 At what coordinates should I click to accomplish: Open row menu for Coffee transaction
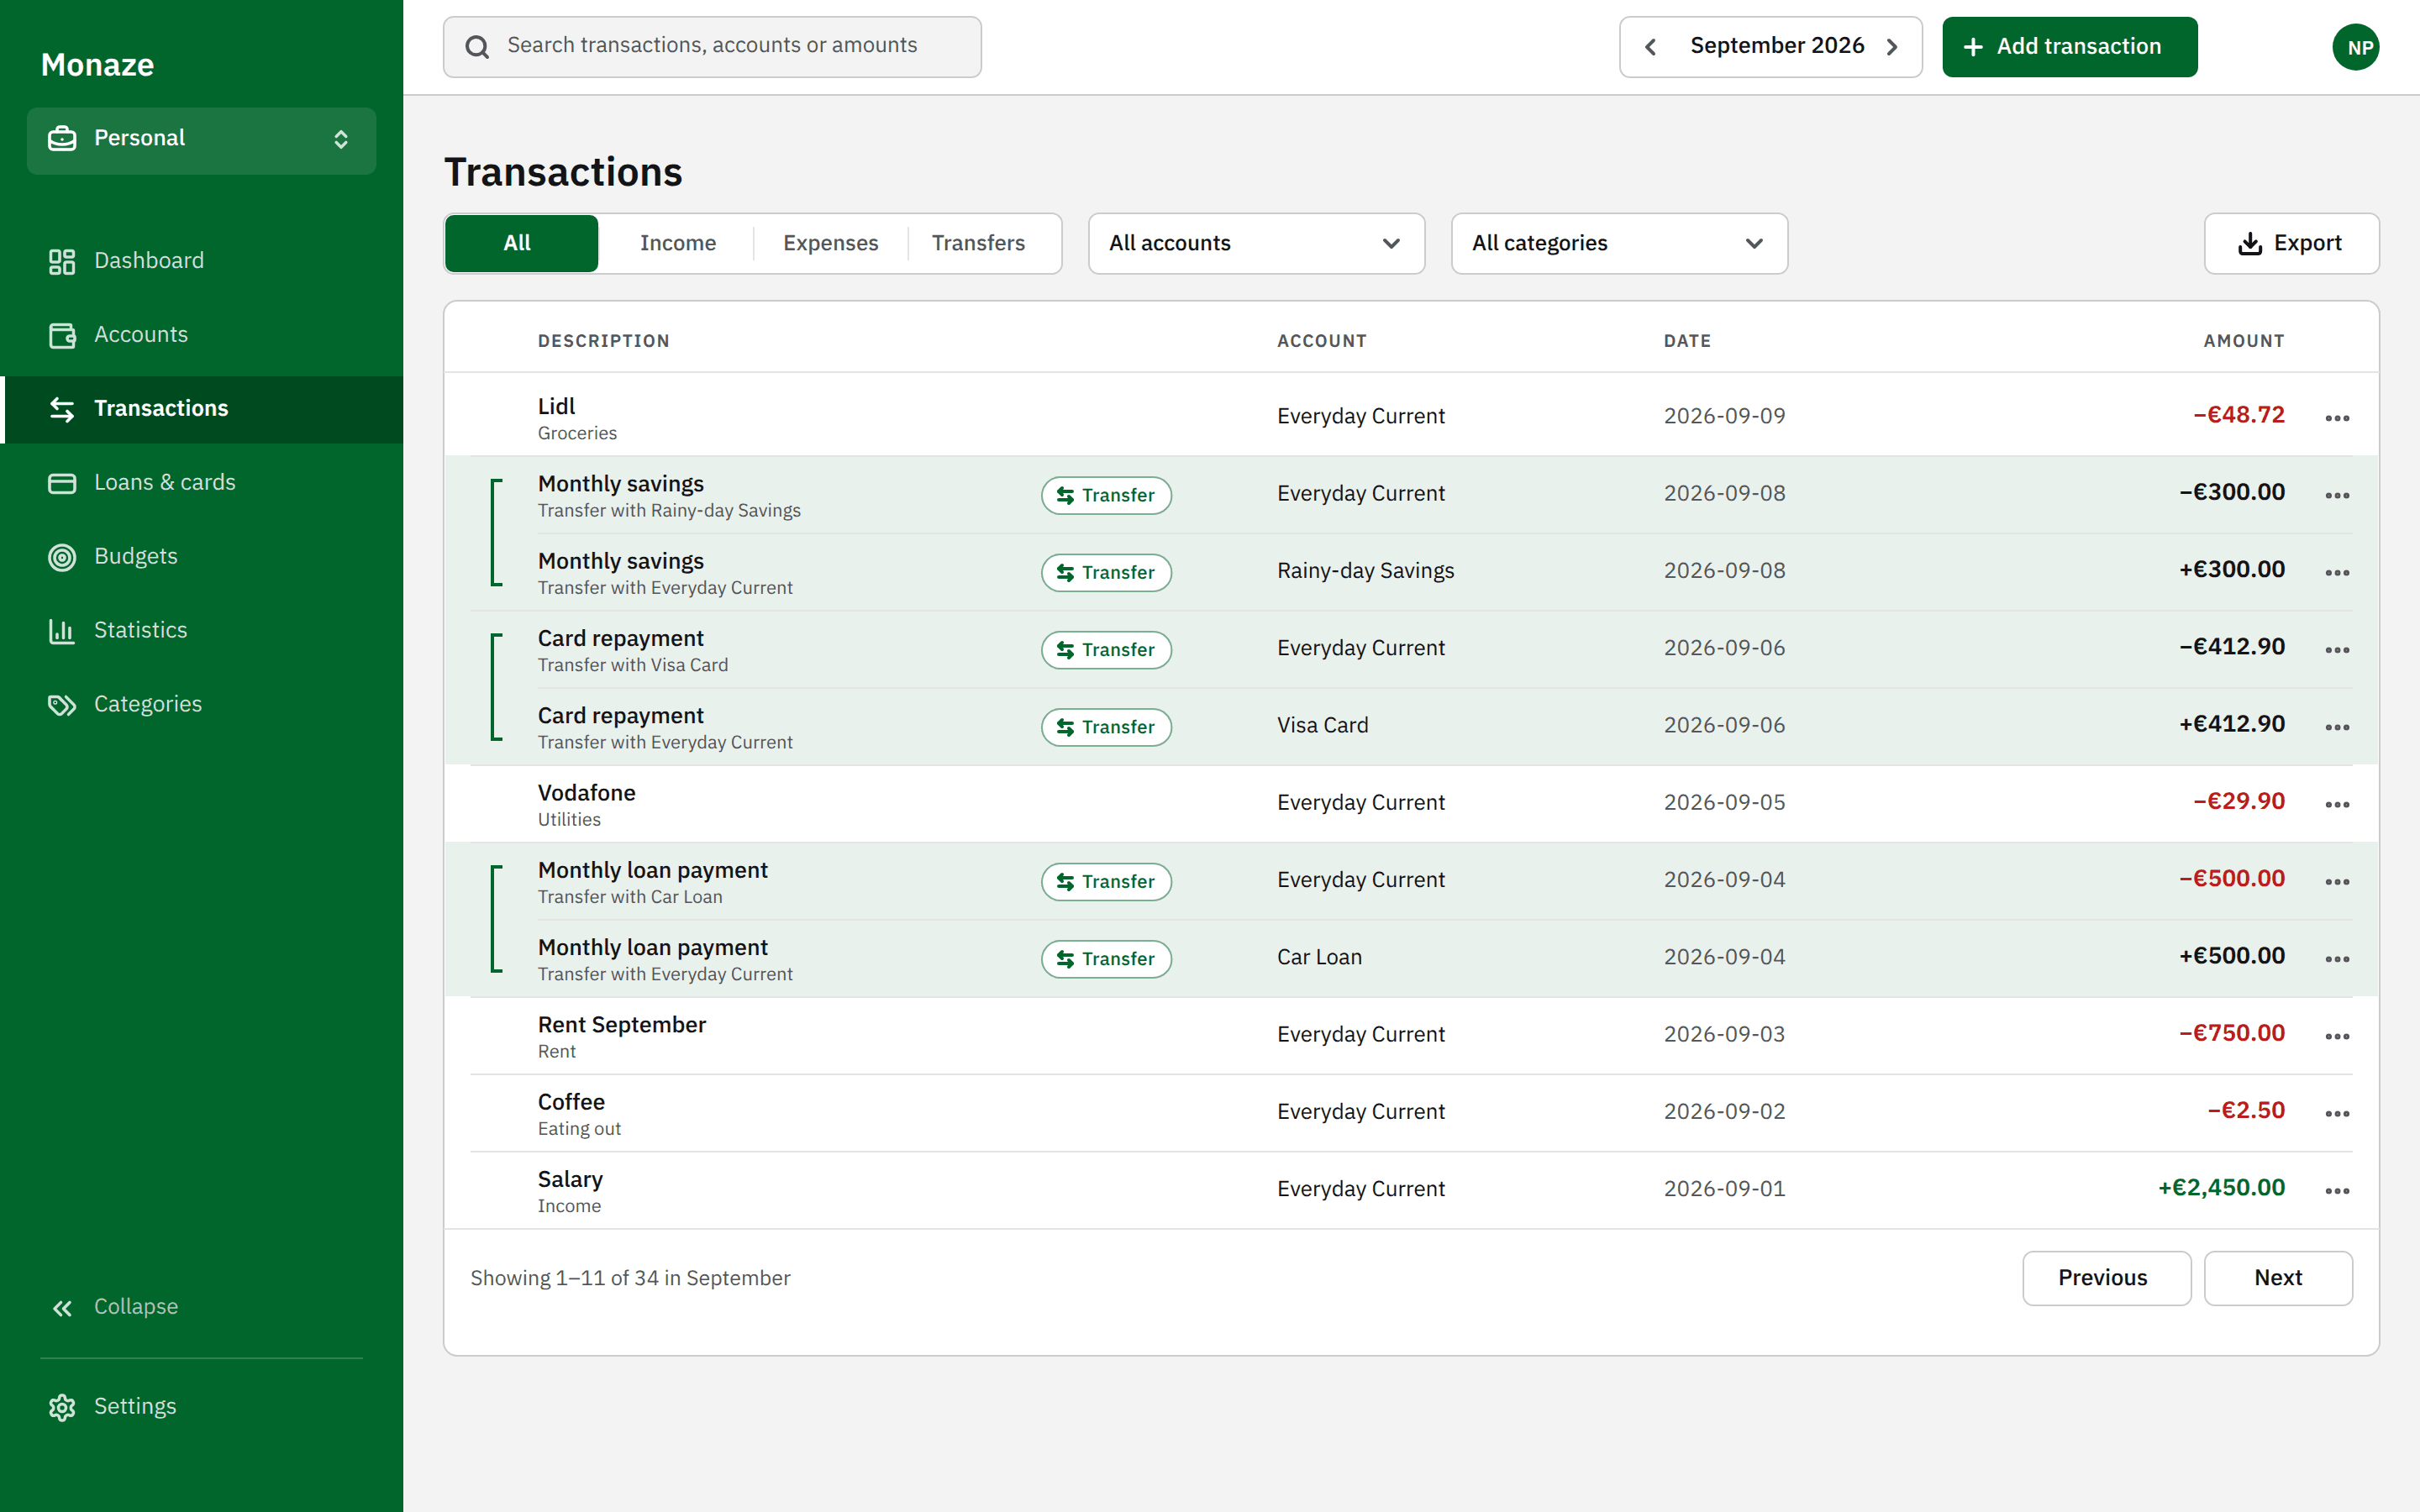click(x=2337, y=1113)
